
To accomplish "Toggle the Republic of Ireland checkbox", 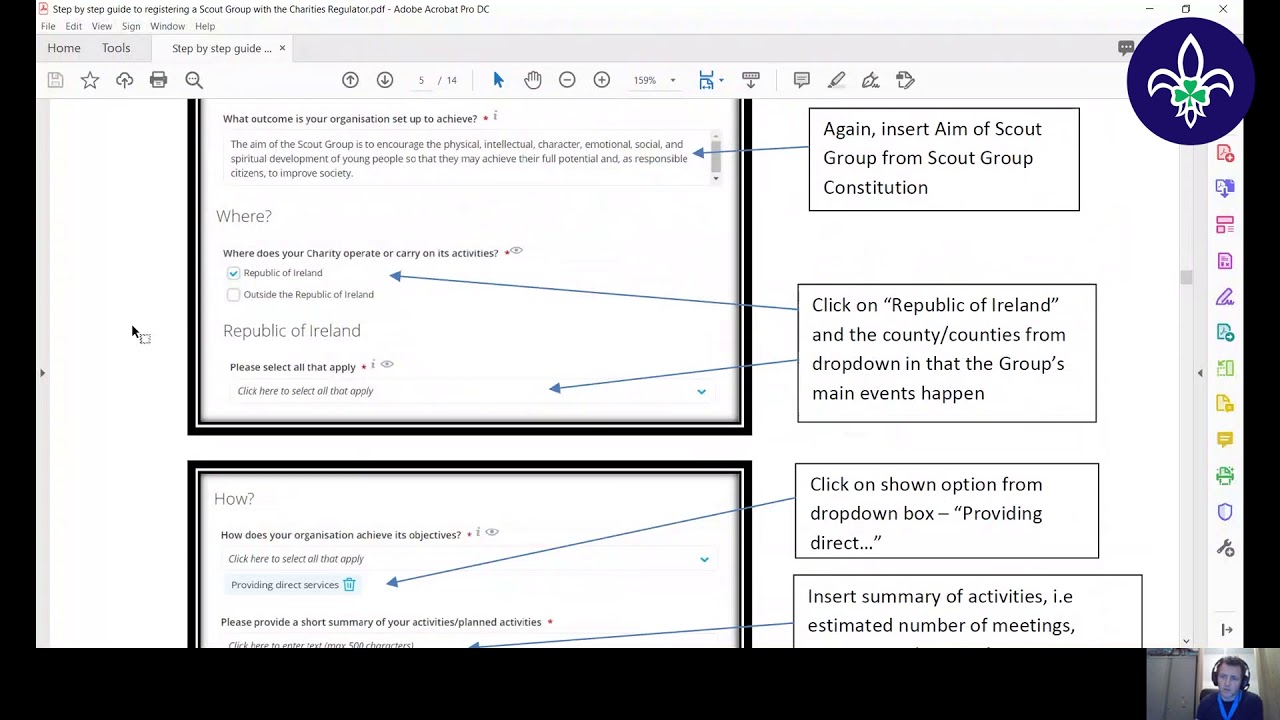I will [233, 273].
